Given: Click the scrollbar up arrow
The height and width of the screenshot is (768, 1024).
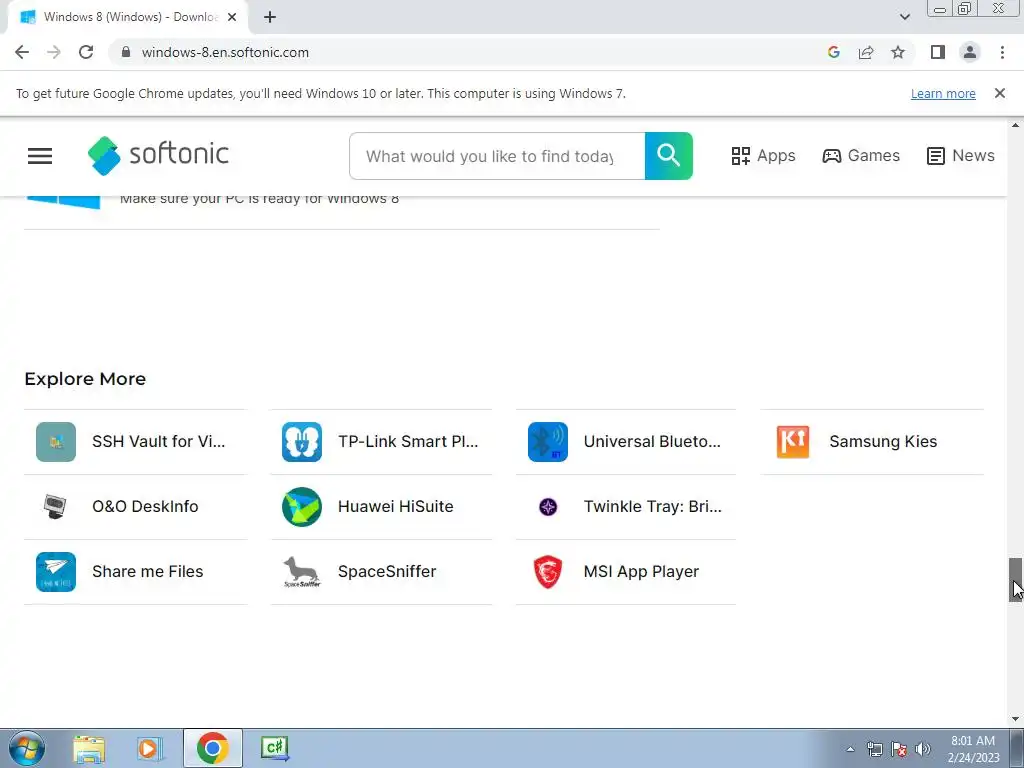Looking at the screenshot, I should [1015, 125].
